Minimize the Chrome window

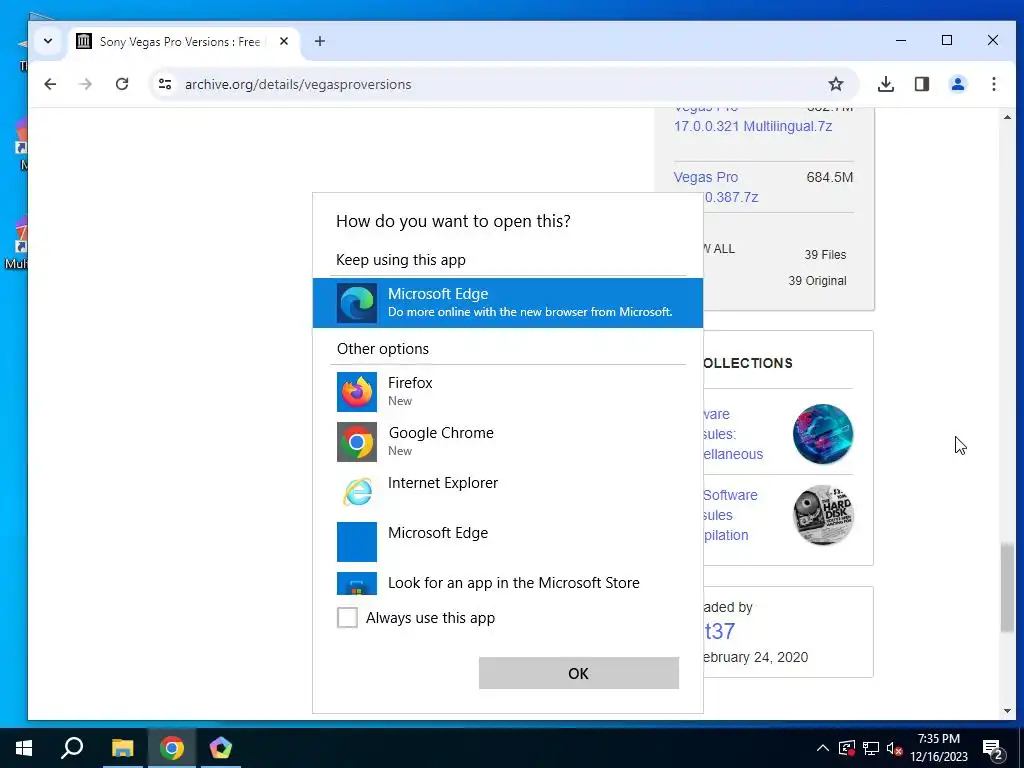pyautogui.click(x=901, y=40)
